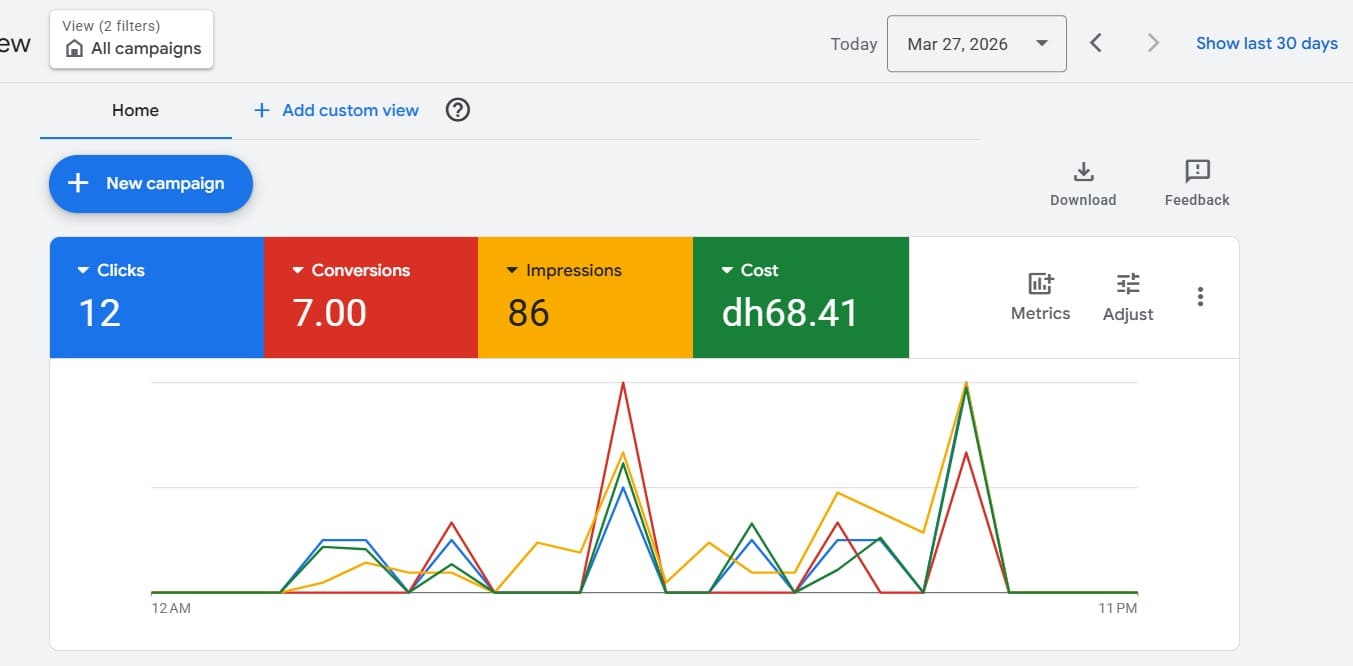Open the Mar 27, 2026 date dropdown
This screenshot has height=666, width=1353.
click(976, 44)
